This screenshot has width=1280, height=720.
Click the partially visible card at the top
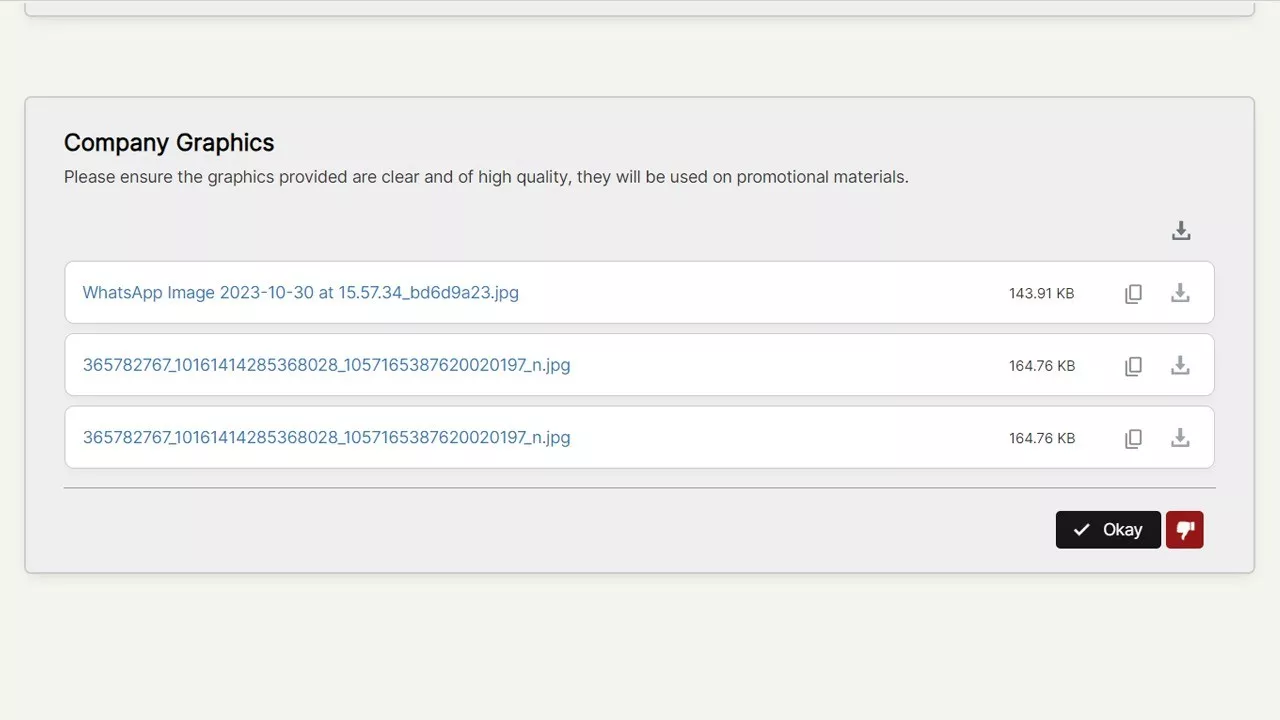tap(640, 7)
